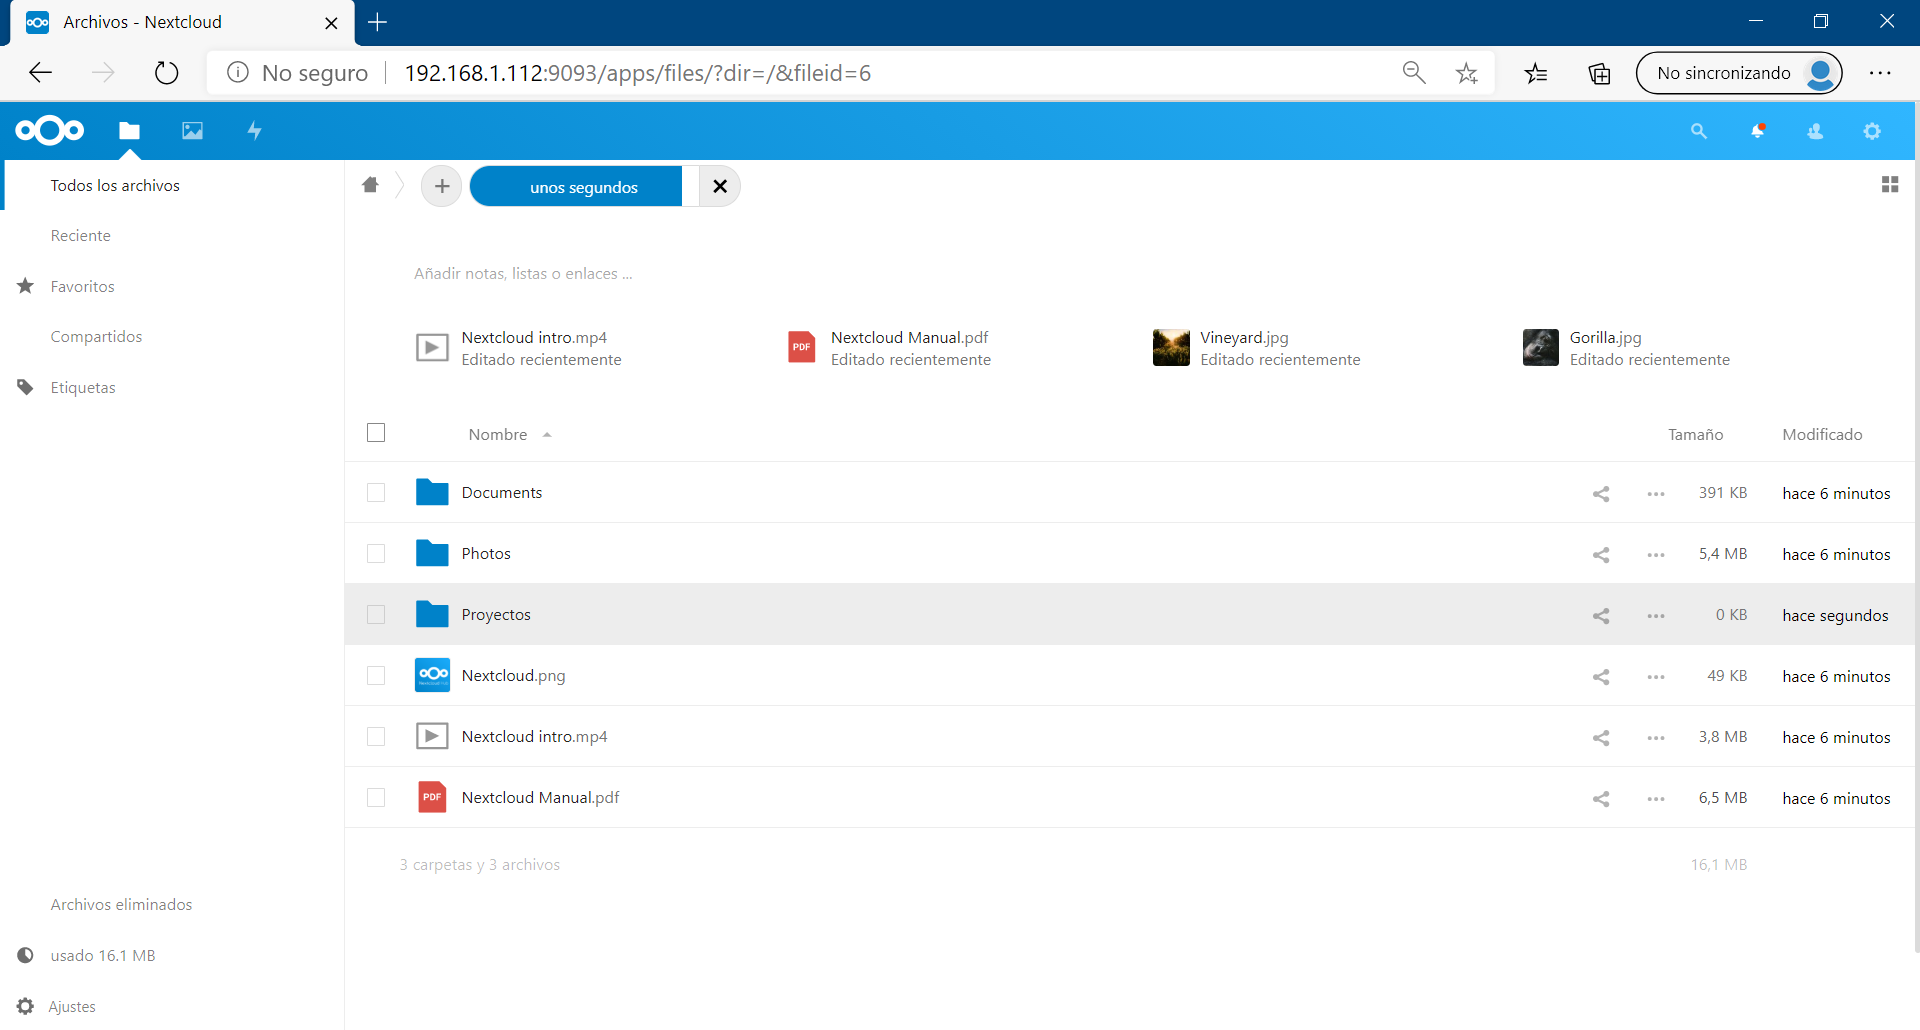The image size is (1920, 1030).
Task: Open the Contacts menu icon
Action: [1815, 131]
